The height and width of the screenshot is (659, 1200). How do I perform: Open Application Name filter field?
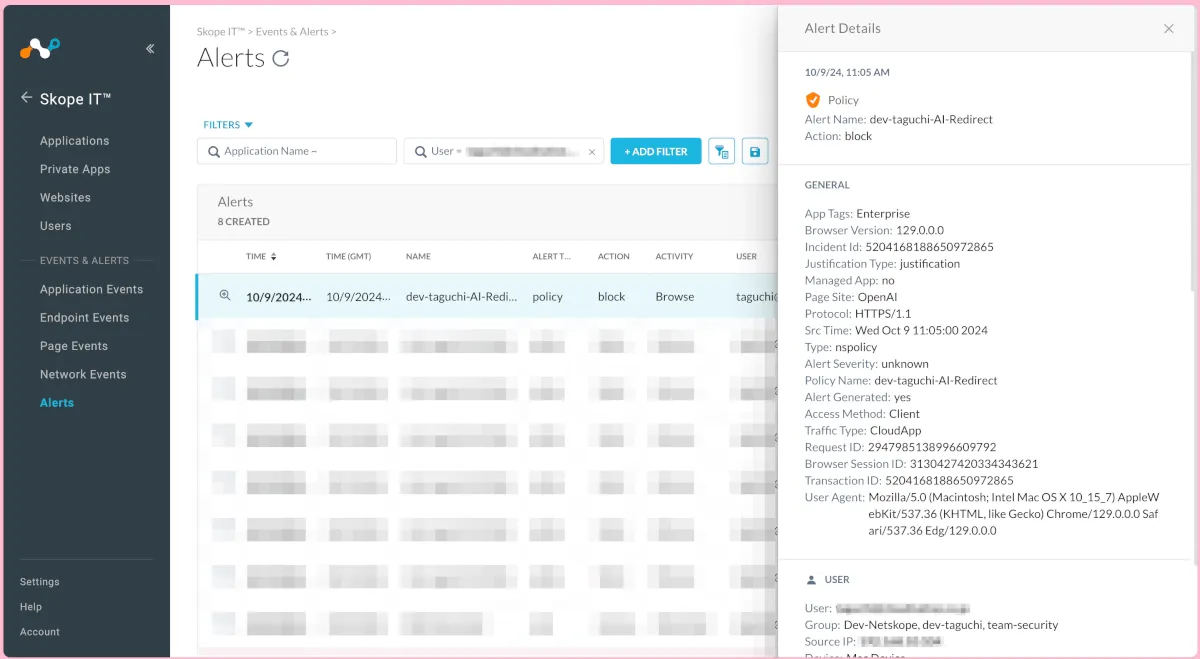point(297,152)
